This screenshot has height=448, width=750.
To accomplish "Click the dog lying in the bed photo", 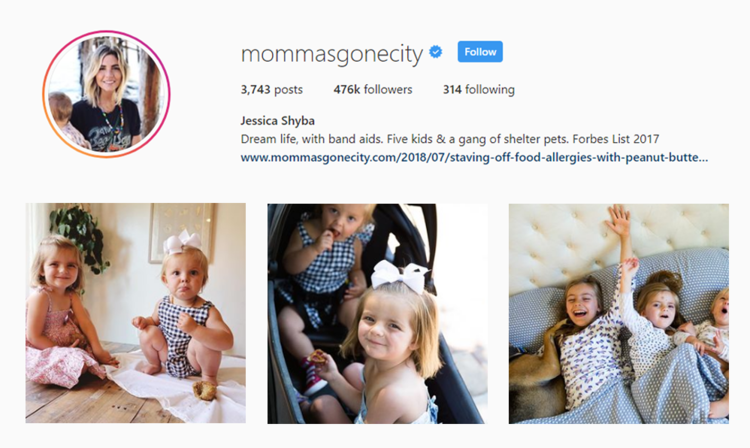I will (537, 373).
